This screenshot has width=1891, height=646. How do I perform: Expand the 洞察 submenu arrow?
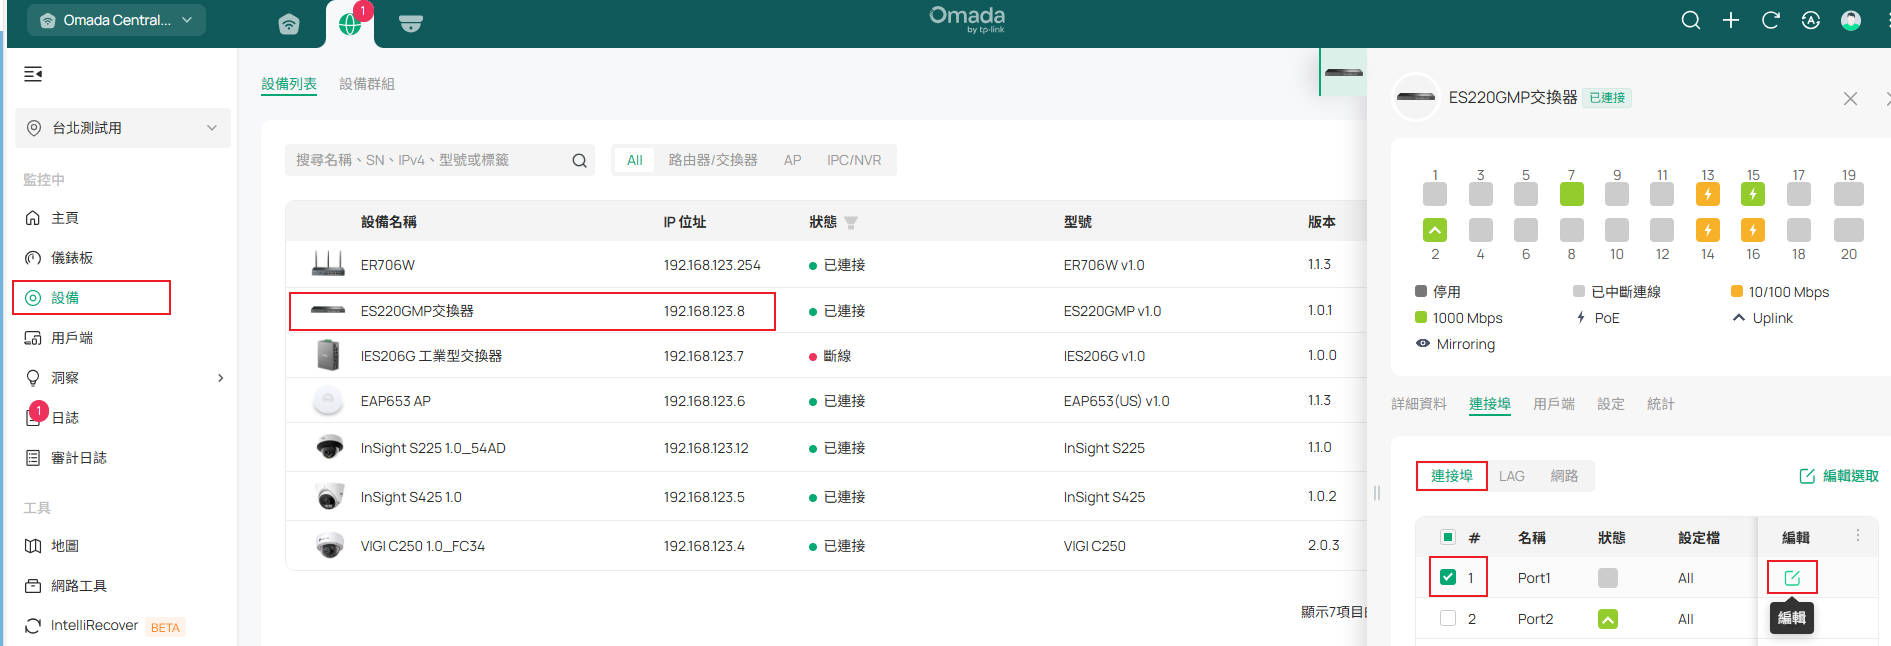pyautogui.click(x=221, y=378)
